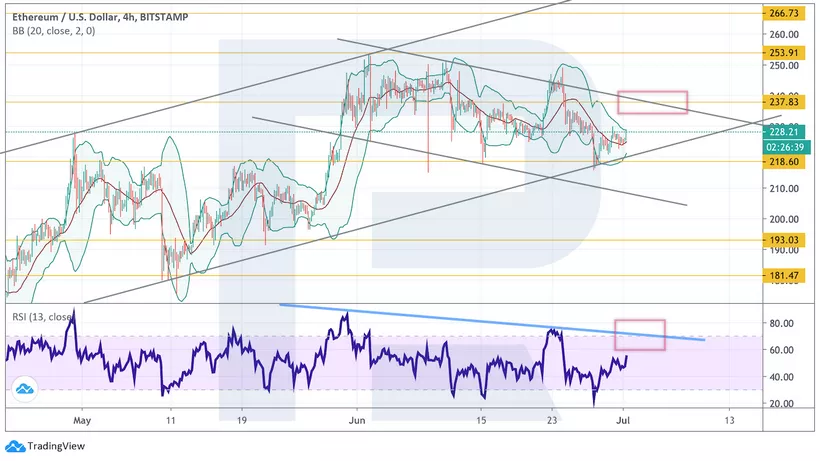
Task: Click the TradingView logo icon
Action: pyautogui.click(x=15, y=447)
